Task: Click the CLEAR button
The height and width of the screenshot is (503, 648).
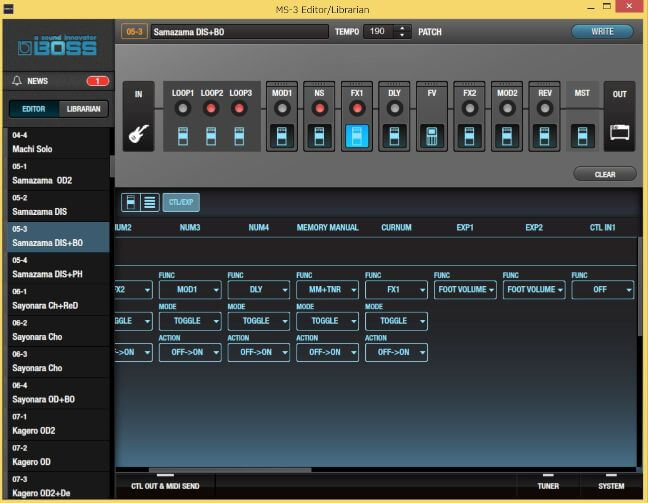Action: (x=605, y=174)
